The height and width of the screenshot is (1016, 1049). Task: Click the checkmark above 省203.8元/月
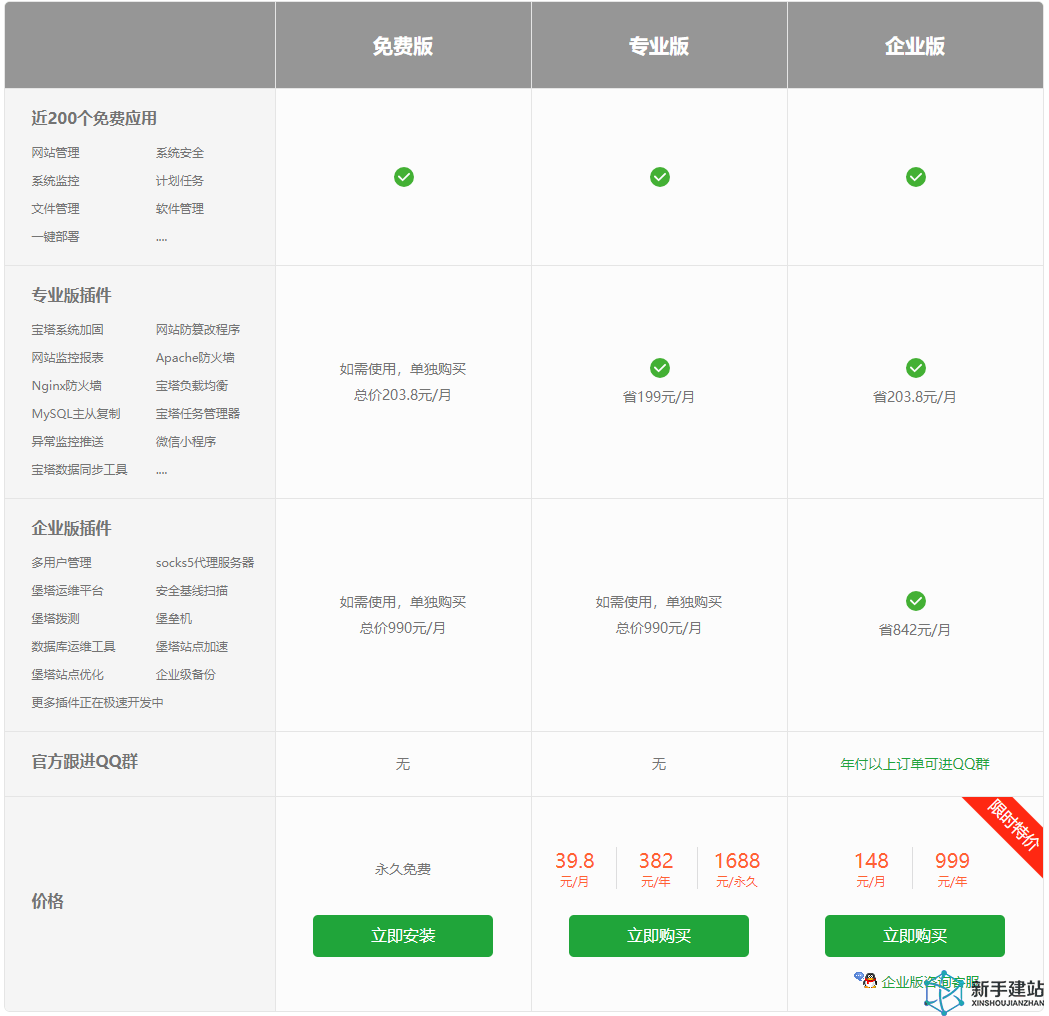coord(916,368)
